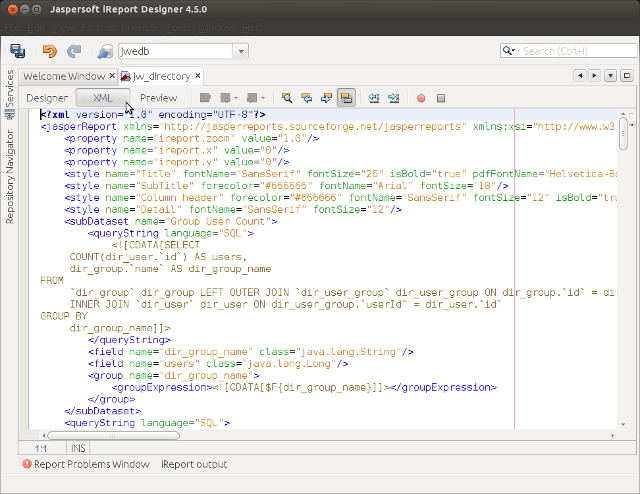Toggle Highlight Search button in editor toolbar

pyautogui.click(x=346, y=98)
